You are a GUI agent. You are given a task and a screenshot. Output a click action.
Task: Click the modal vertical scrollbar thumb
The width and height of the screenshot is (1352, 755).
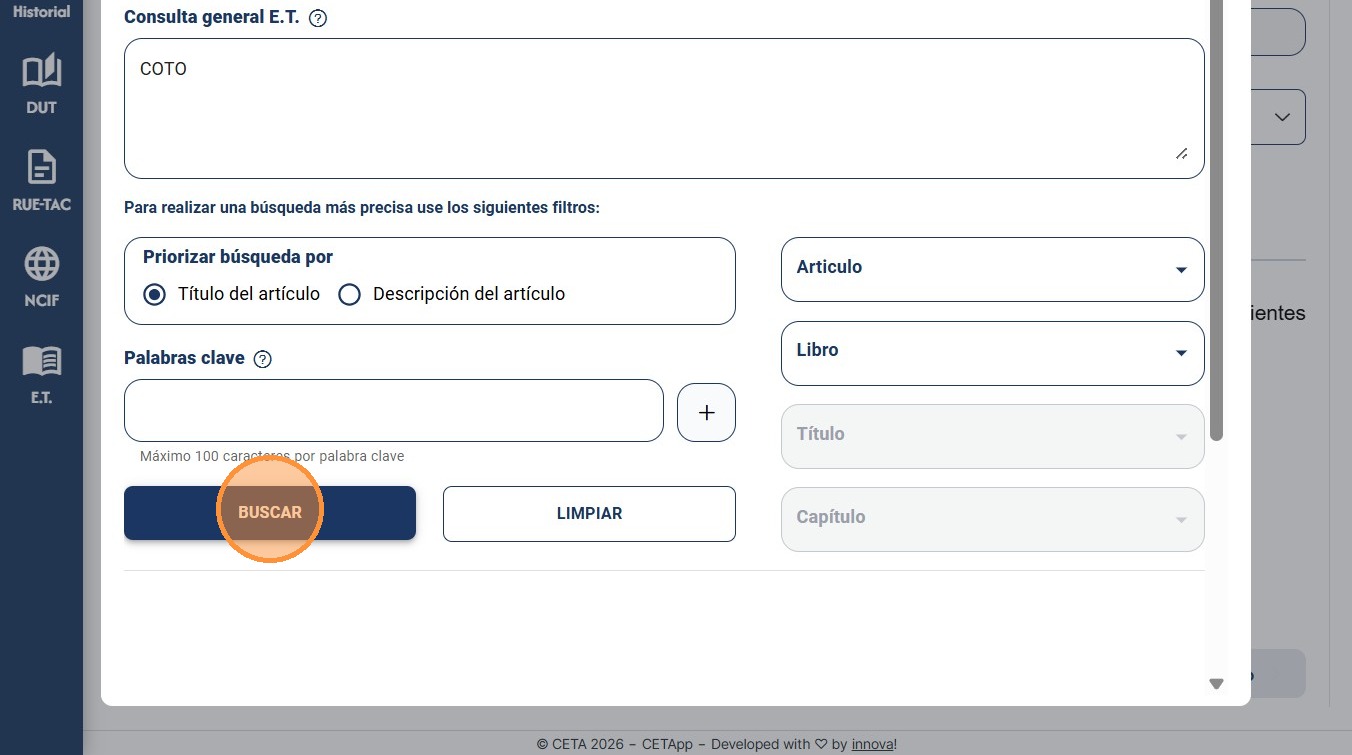[x=1216, y=220]
